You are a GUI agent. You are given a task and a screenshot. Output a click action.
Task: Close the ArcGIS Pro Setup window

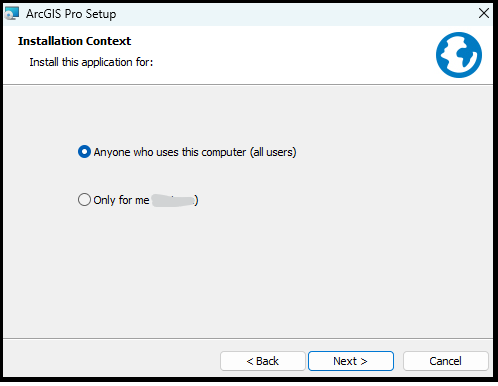tap(484, 13)
